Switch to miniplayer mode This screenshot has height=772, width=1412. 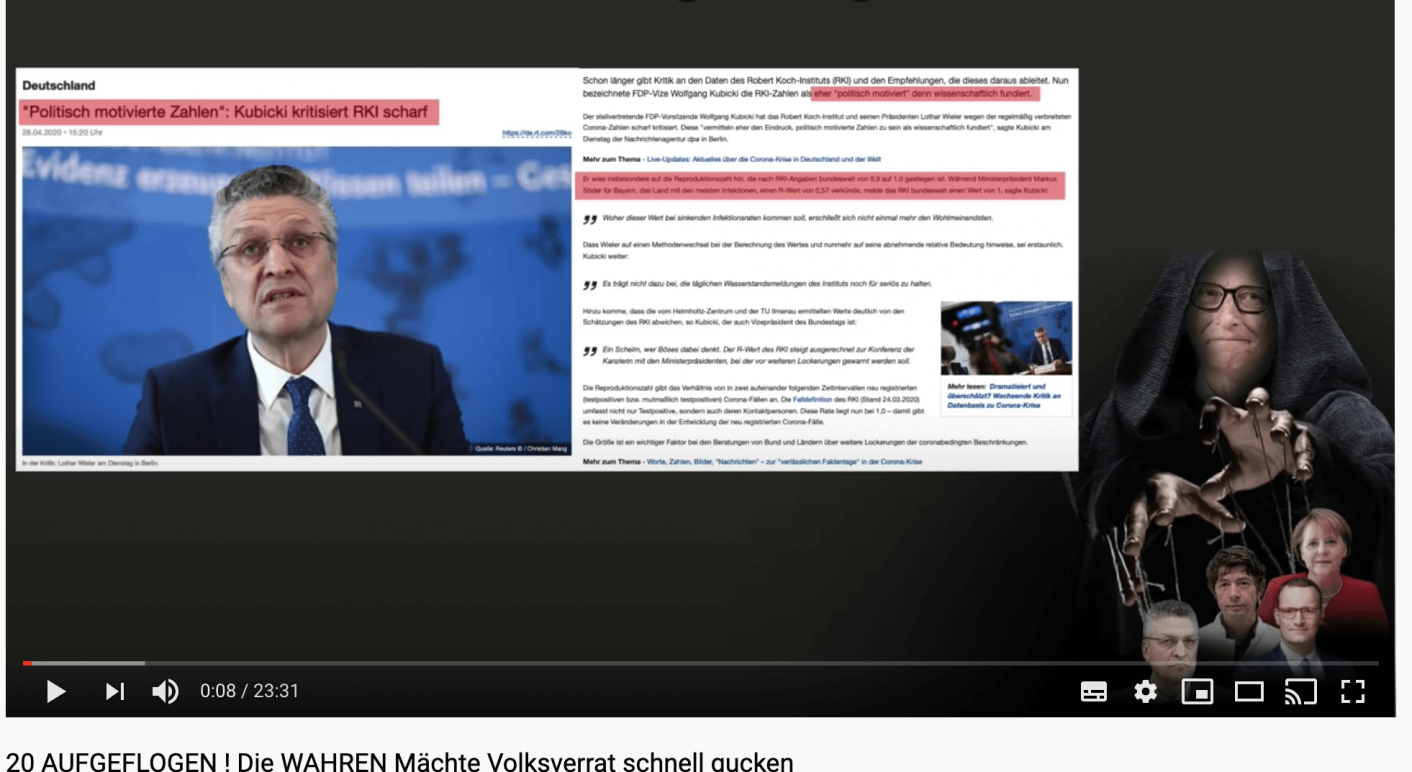[1197, 691]
